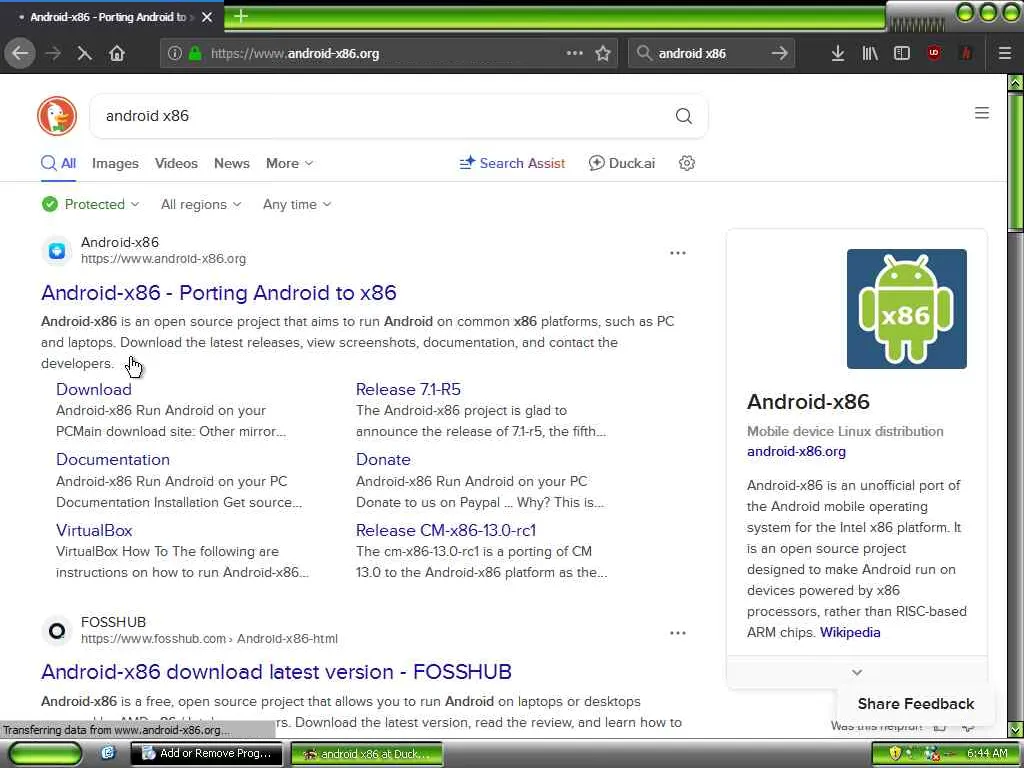Go back to the previous page
This screenshot has height=768, width=1024.
coord(20,54)
